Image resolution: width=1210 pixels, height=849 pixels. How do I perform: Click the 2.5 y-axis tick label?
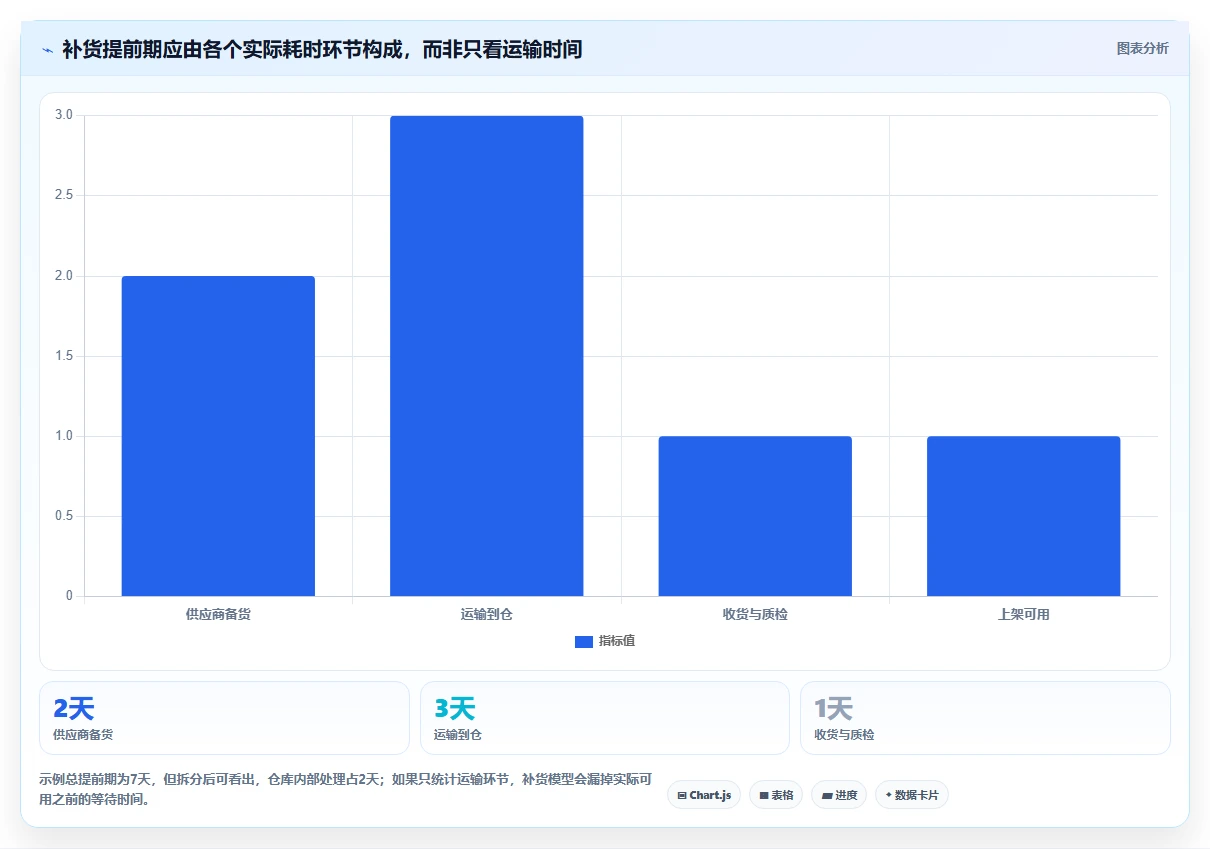click(x=64, y=195)
